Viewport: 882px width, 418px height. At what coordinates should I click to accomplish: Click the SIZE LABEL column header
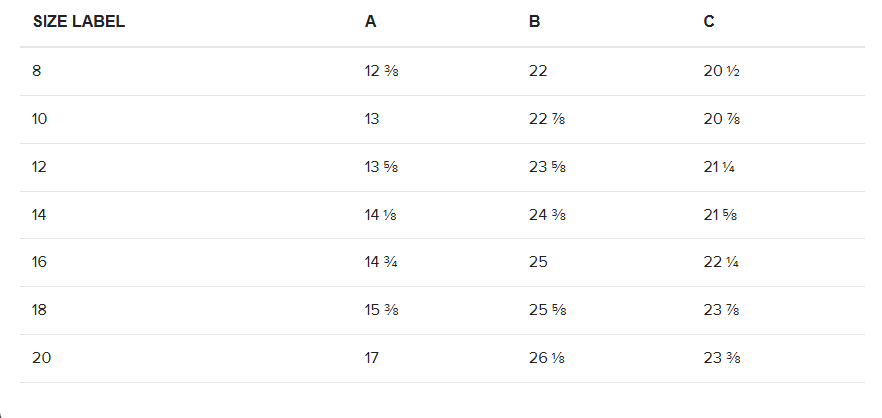click(x=79, y=22)
